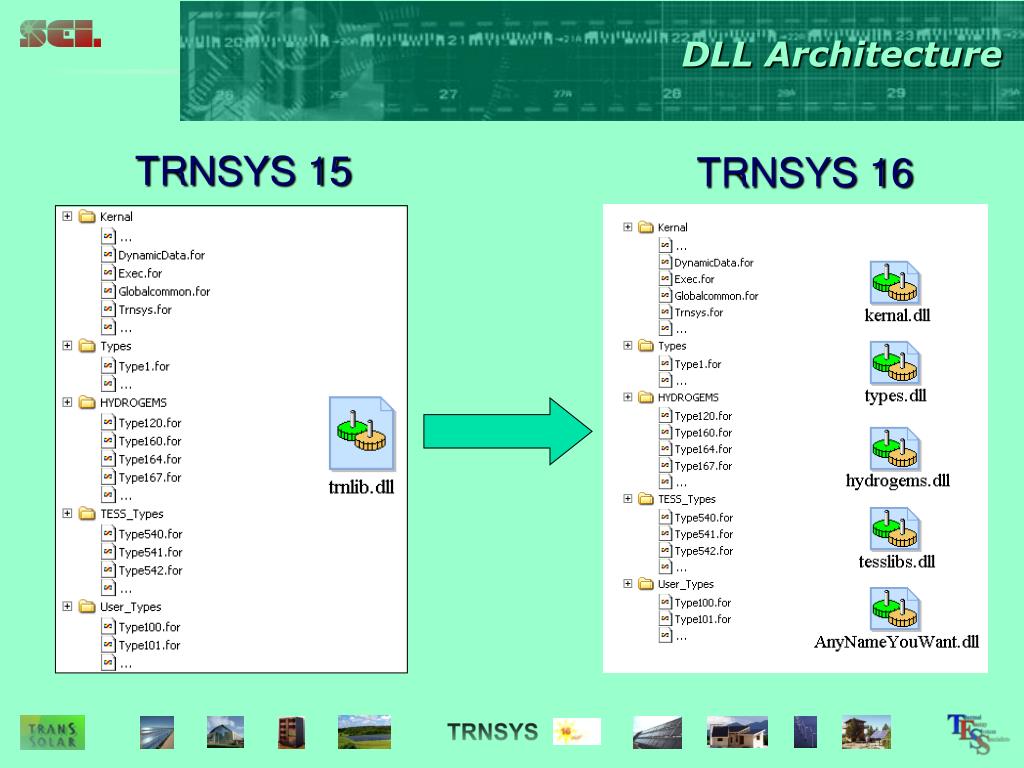Expand the Kernal node in TRNSYS 16 tree

point(628,227)
